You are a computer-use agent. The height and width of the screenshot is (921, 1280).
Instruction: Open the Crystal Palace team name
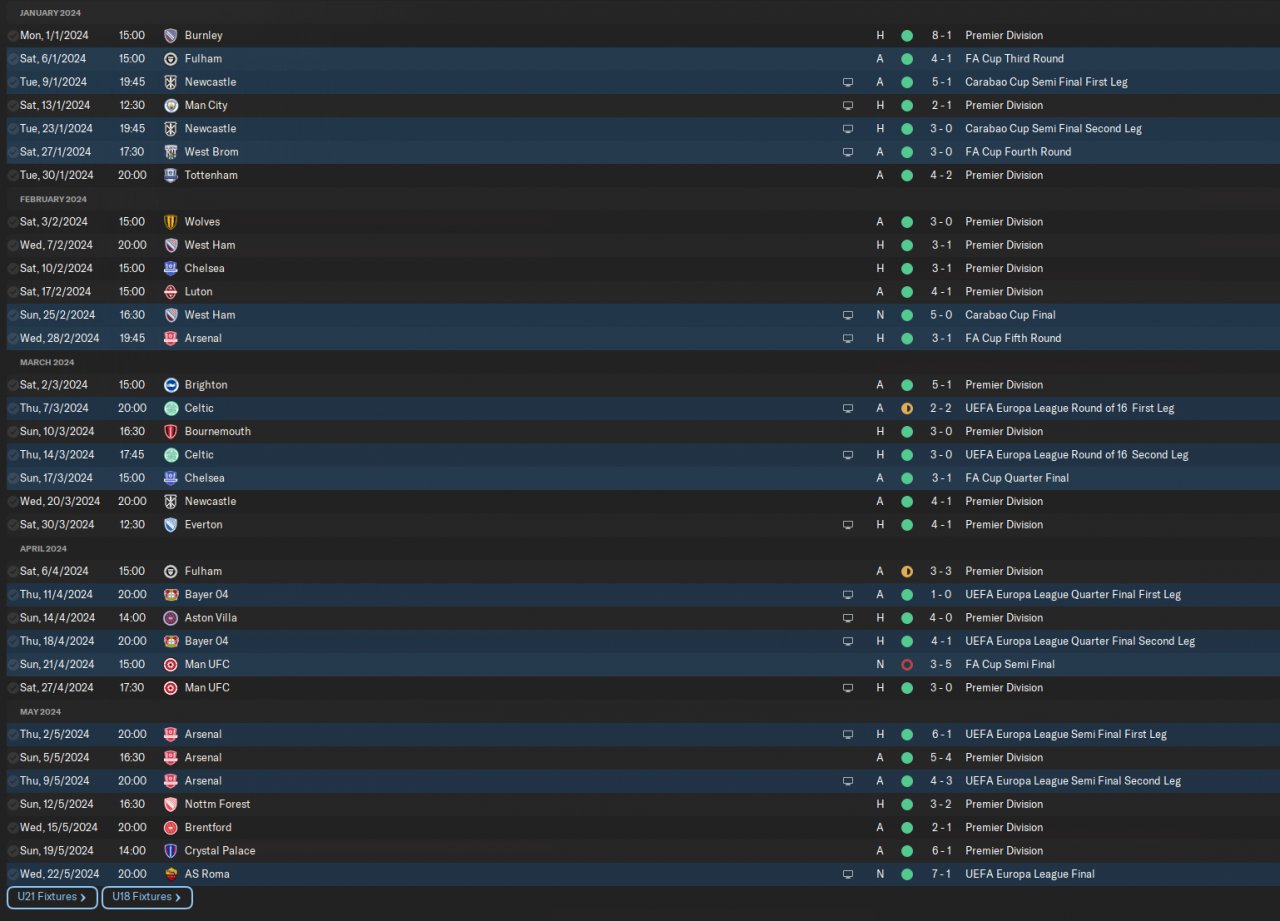point(220,851)
